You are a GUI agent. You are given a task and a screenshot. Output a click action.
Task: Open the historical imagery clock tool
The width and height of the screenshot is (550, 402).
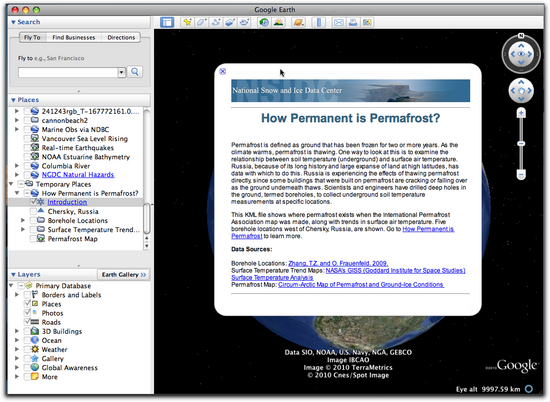[x=264, y=22]
